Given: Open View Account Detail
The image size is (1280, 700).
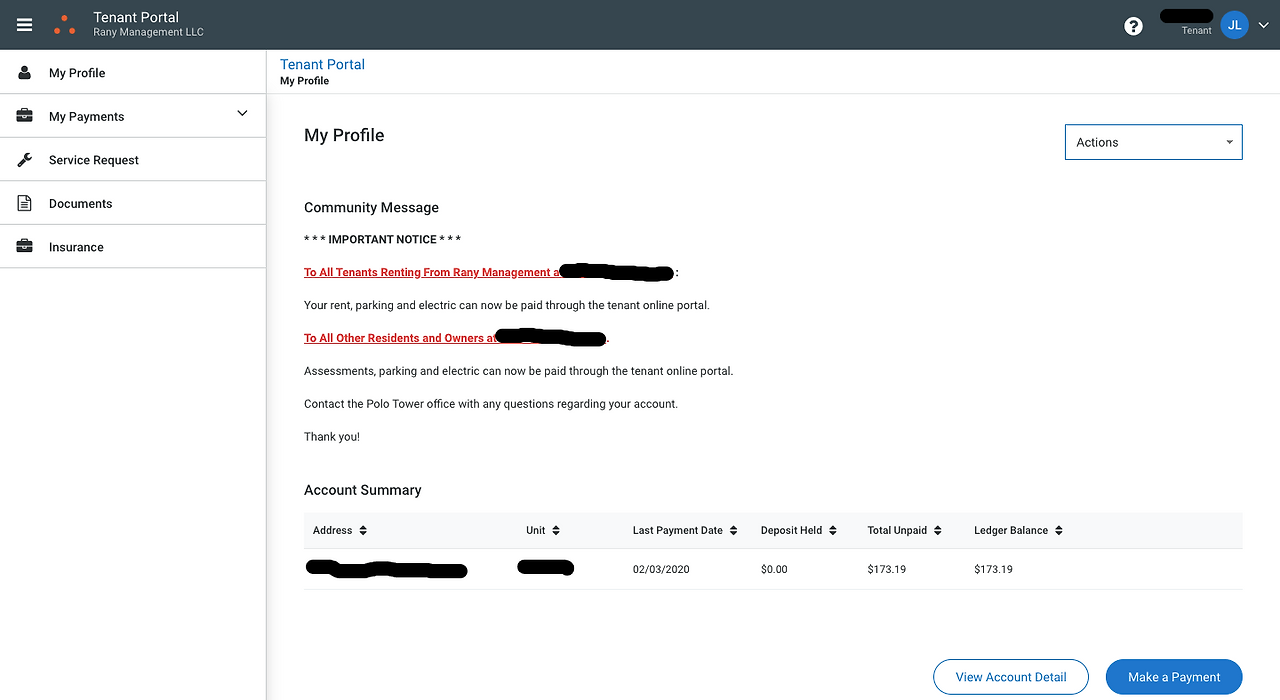Looking at the screenshot, I should pyautogui.click(x=1010, y=677).
